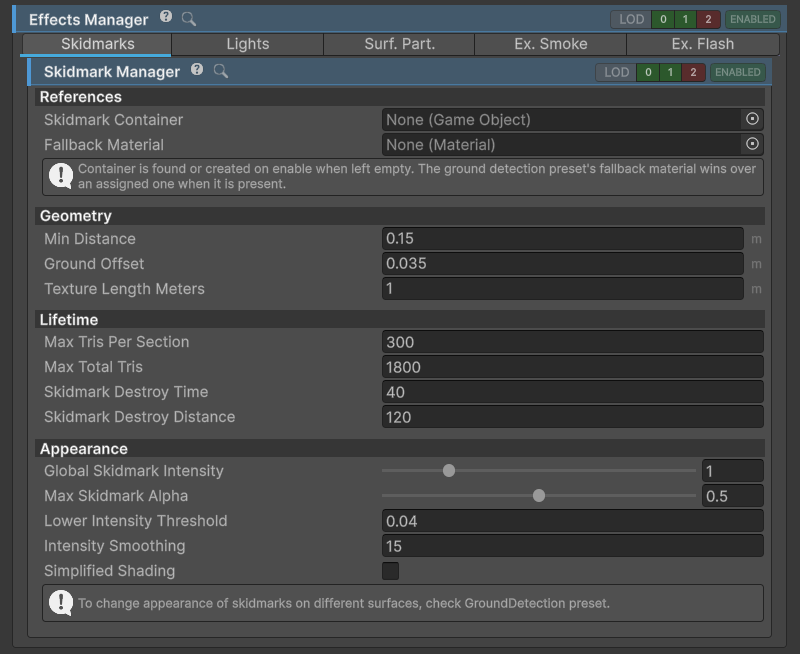The width and height of the screenshot is (800, 654).
Task: Enable Simplified Shading checkbox
Action: 390,571
